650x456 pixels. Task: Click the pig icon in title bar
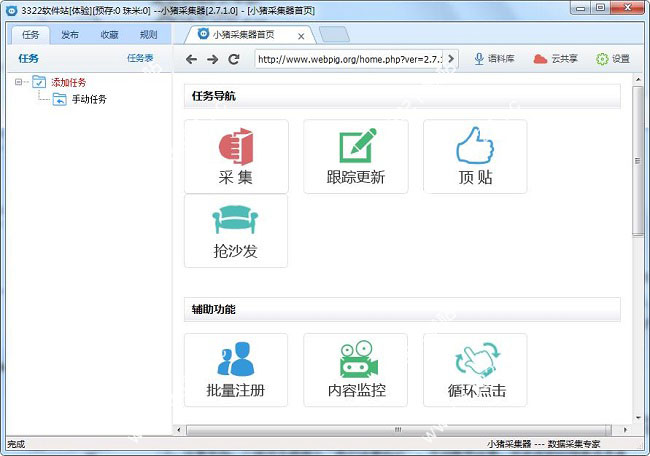(x=12, y=10)
